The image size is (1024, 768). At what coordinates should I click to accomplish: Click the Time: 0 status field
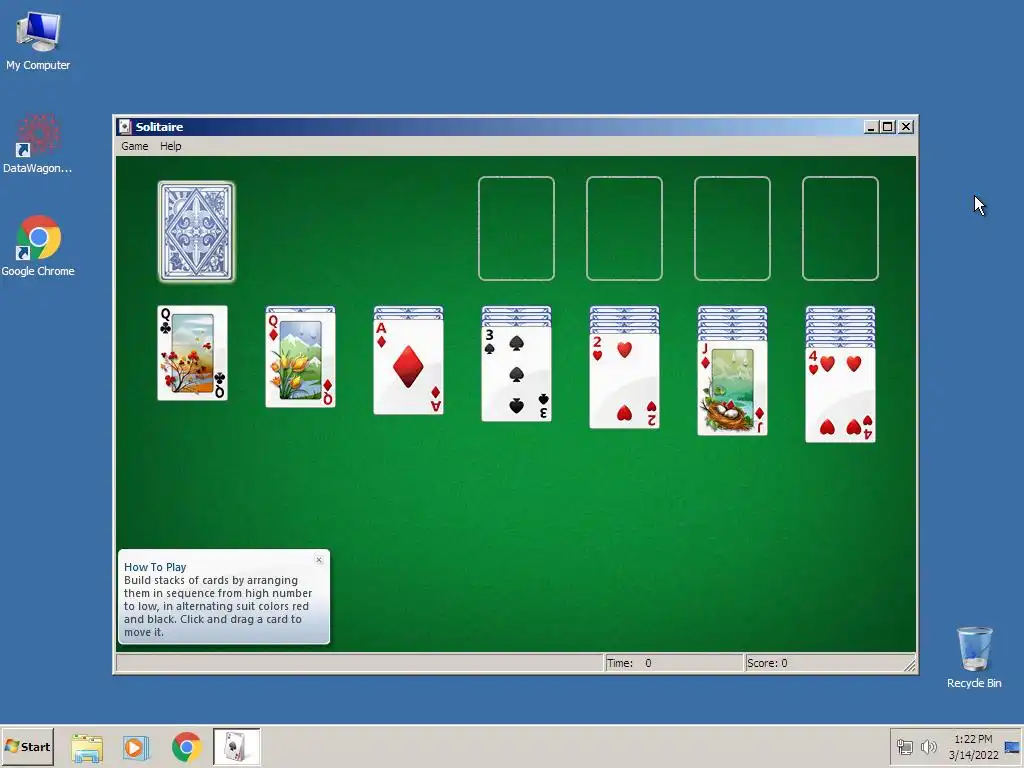[x=673, y=663]
